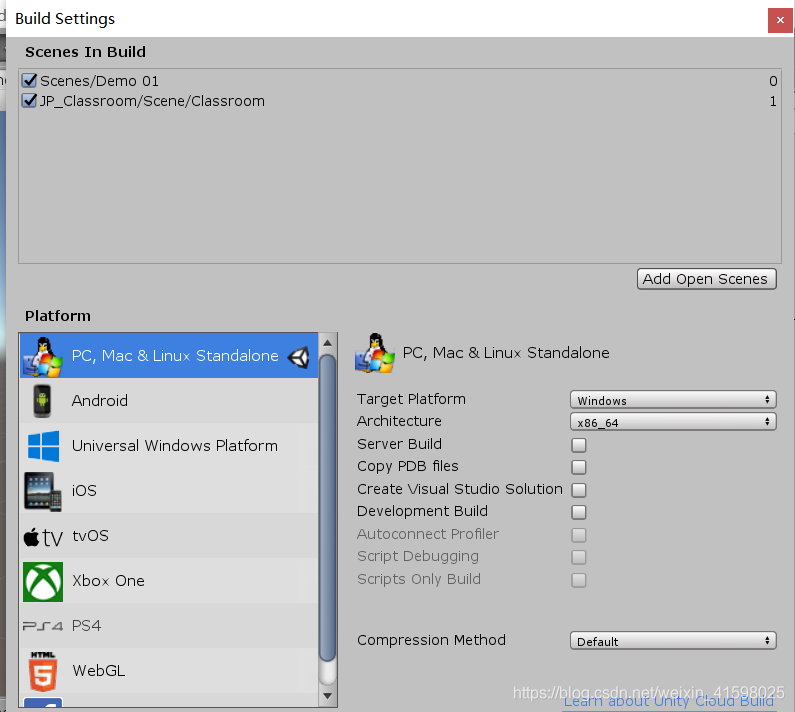The image size is (795, 712).
Task: Toggle Create Visual Studio Solution checkbox
Action: 579,490
